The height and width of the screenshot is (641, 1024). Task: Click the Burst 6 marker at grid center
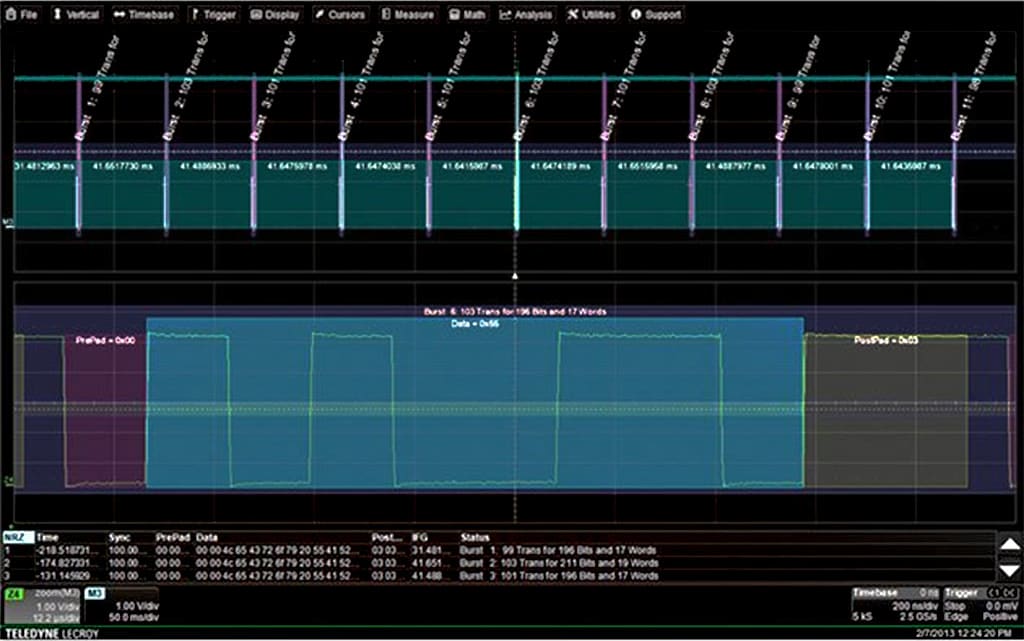(517, 153)
